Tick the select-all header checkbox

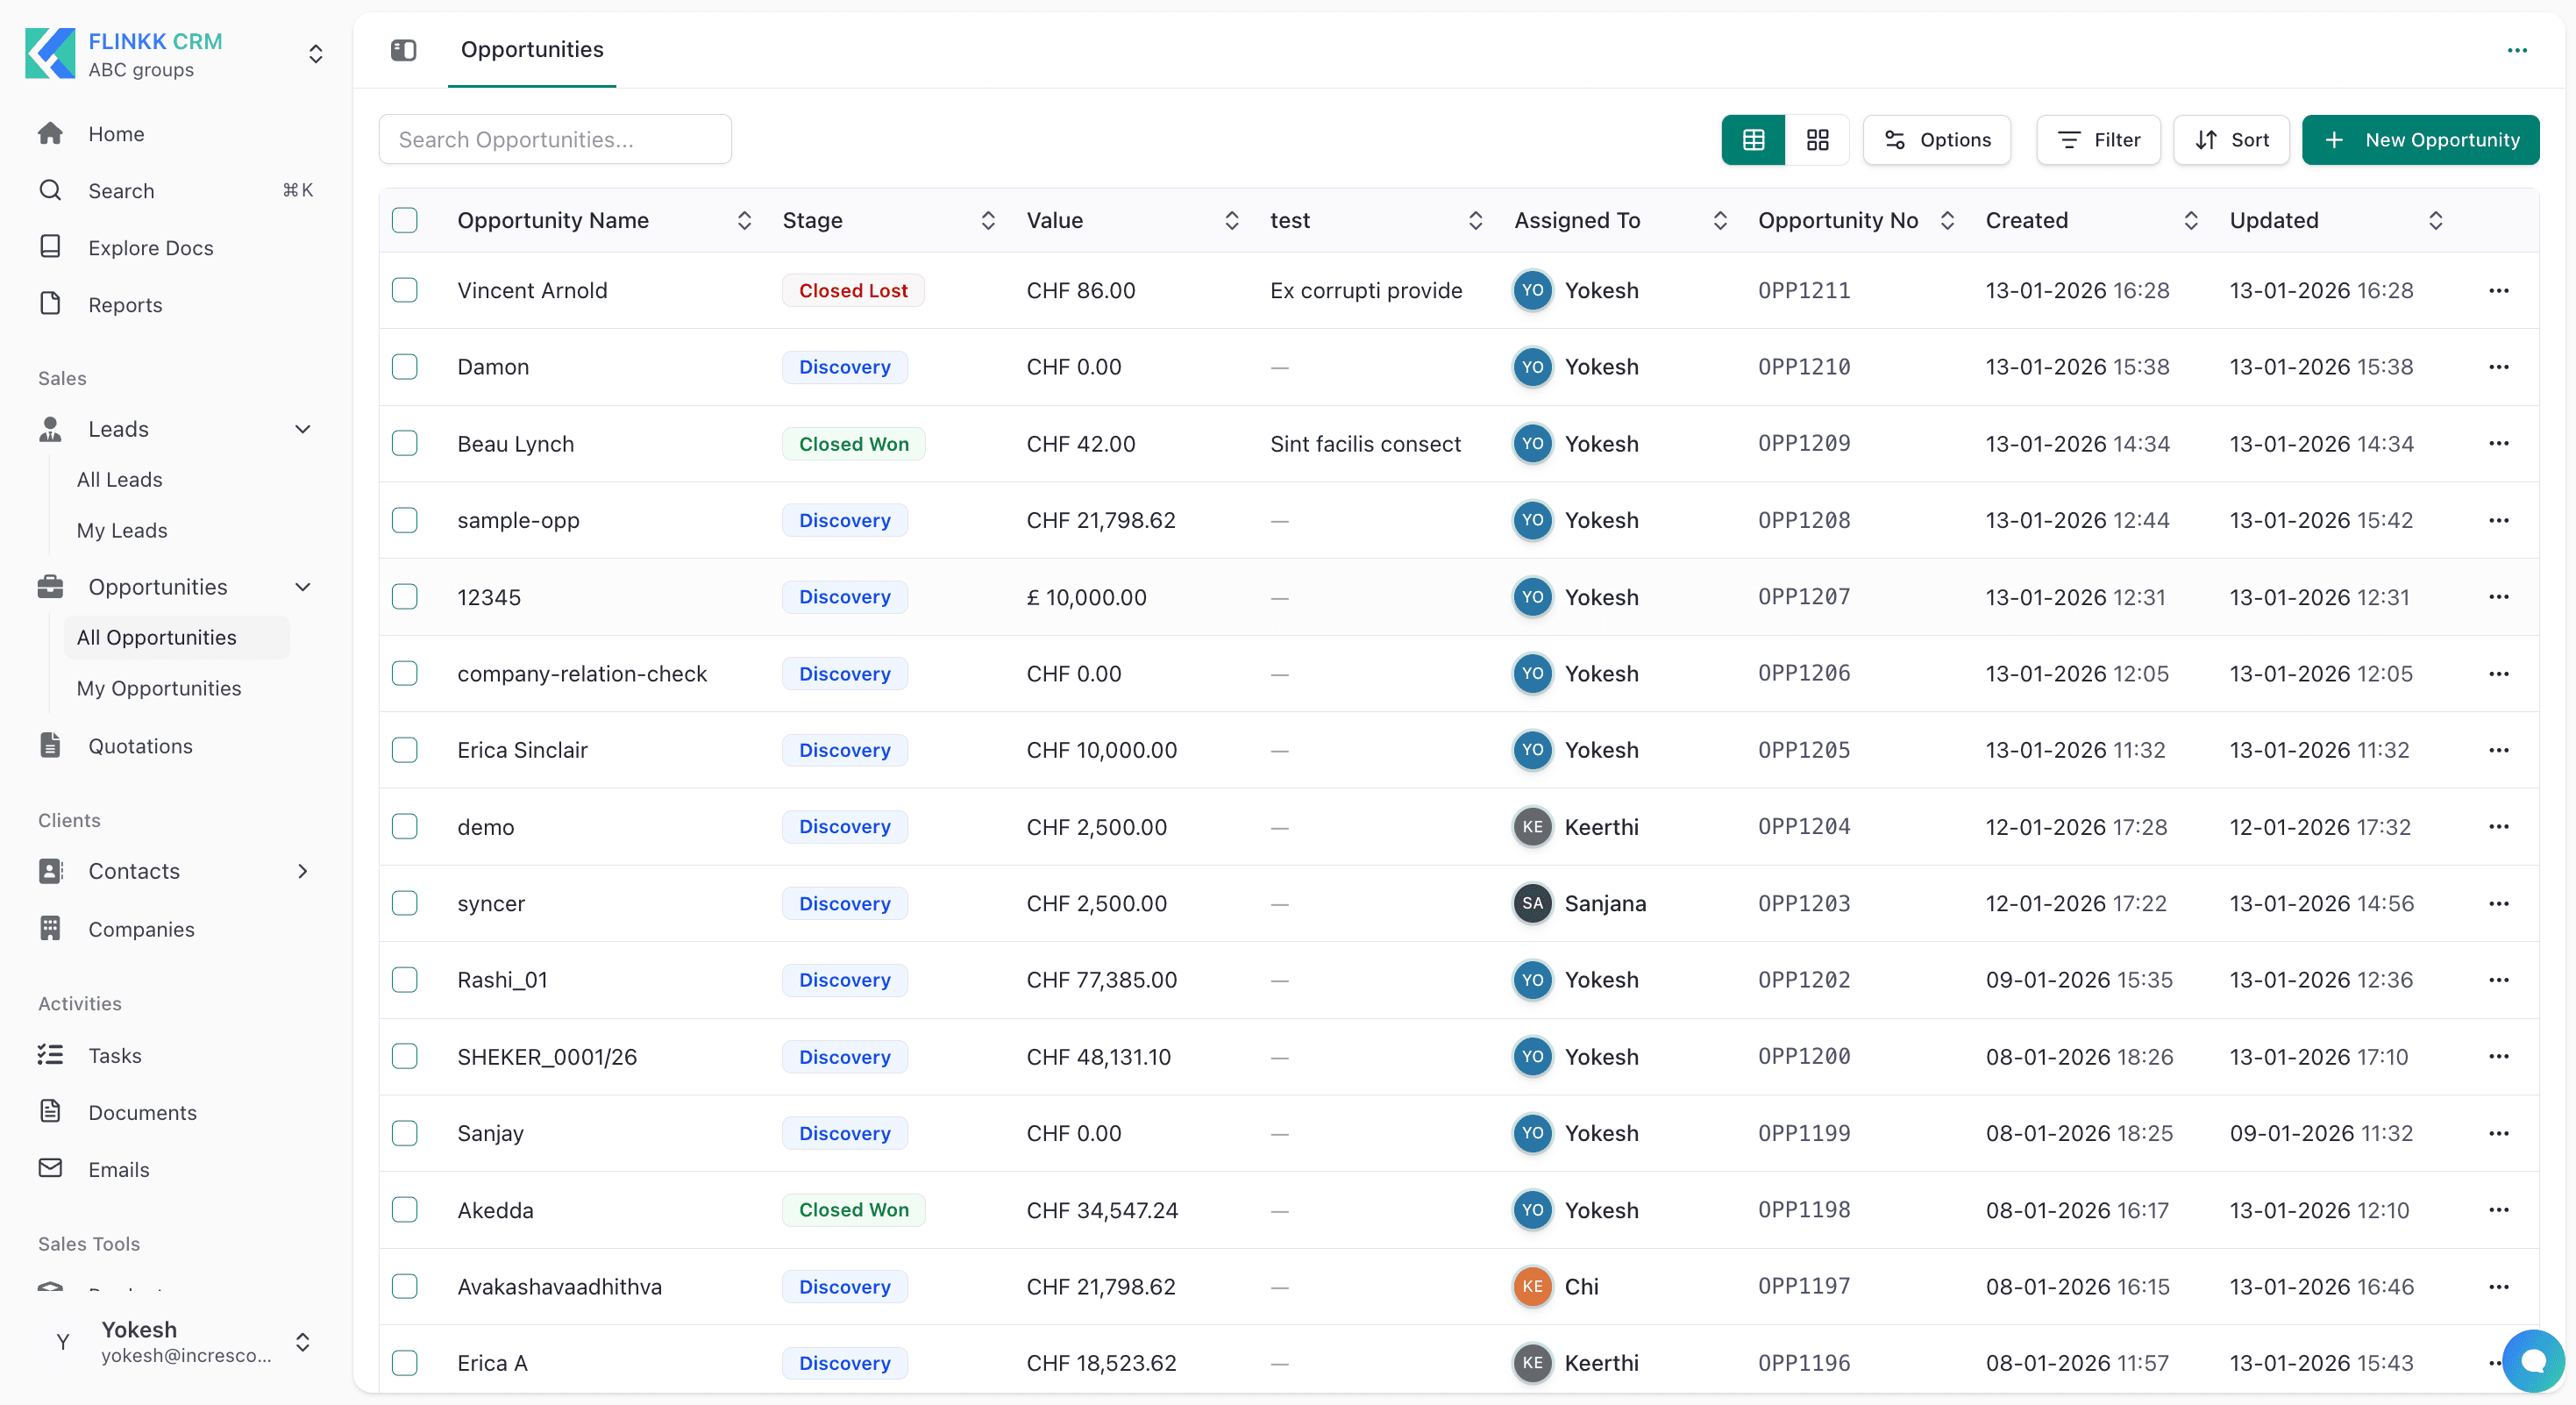405,220
